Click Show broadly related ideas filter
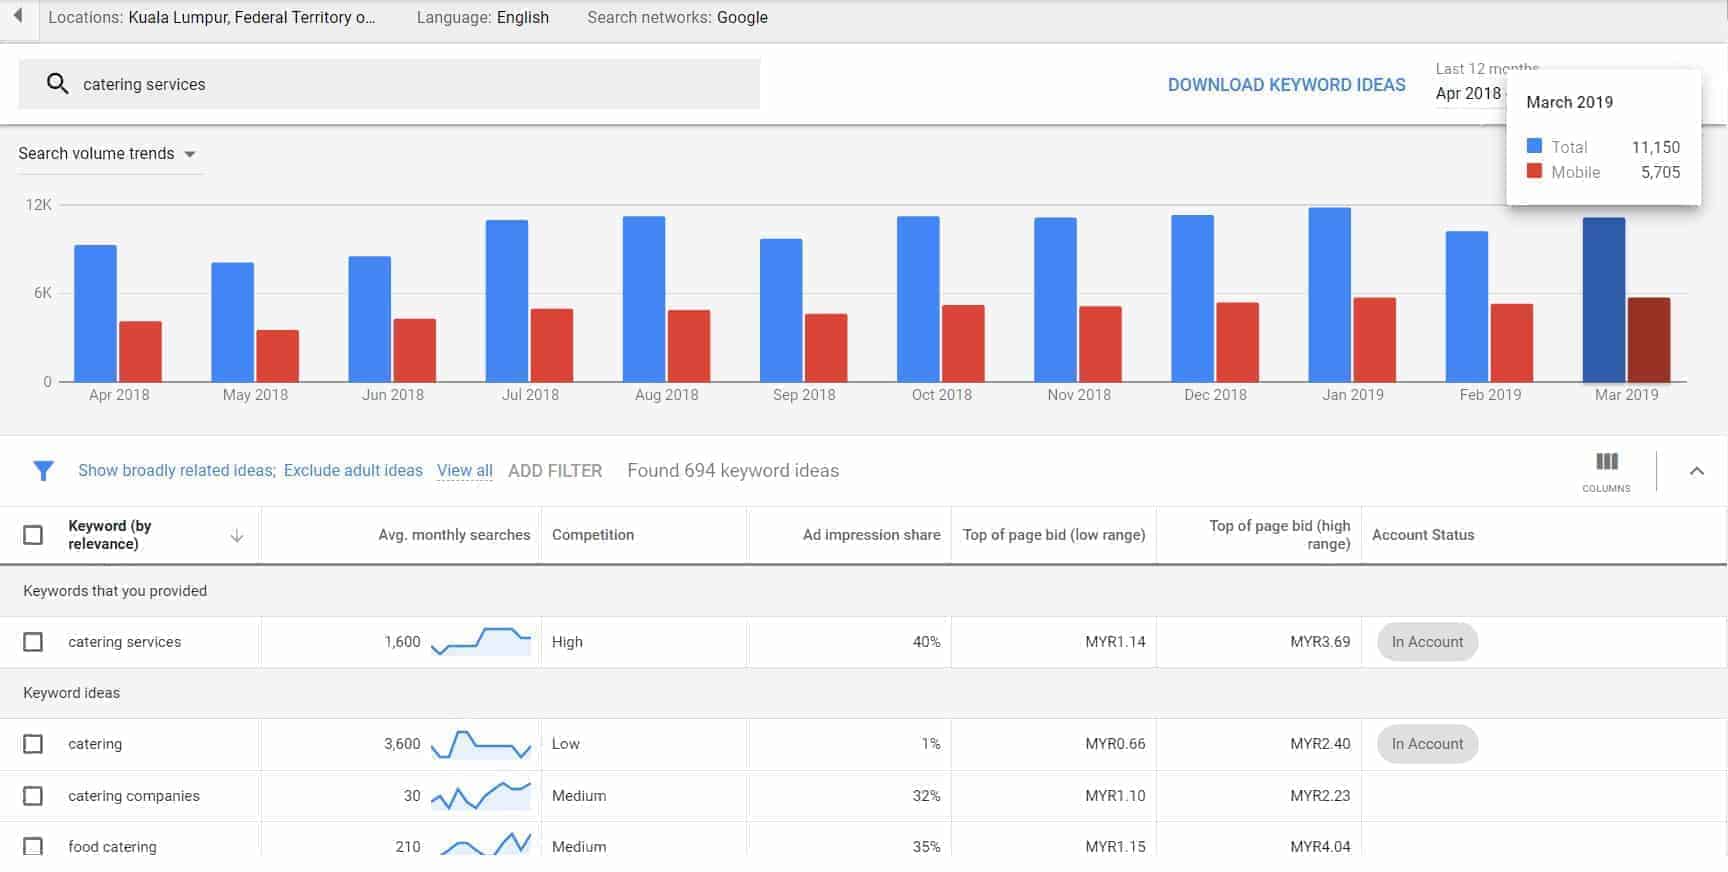 pos(177,471)
